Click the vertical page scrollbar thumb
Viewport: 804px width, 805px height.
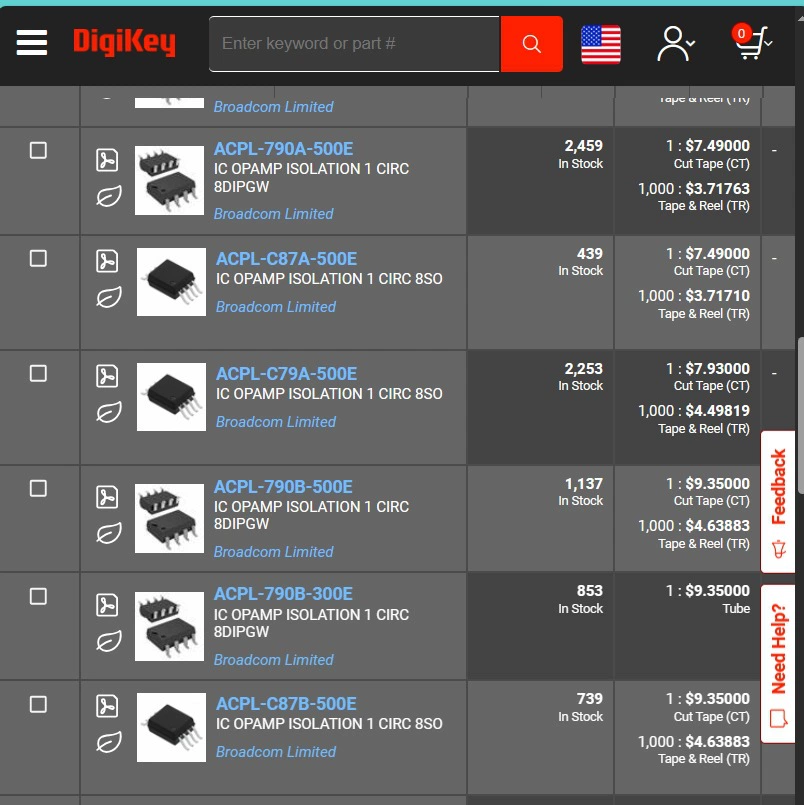click(x=800, y=415)
